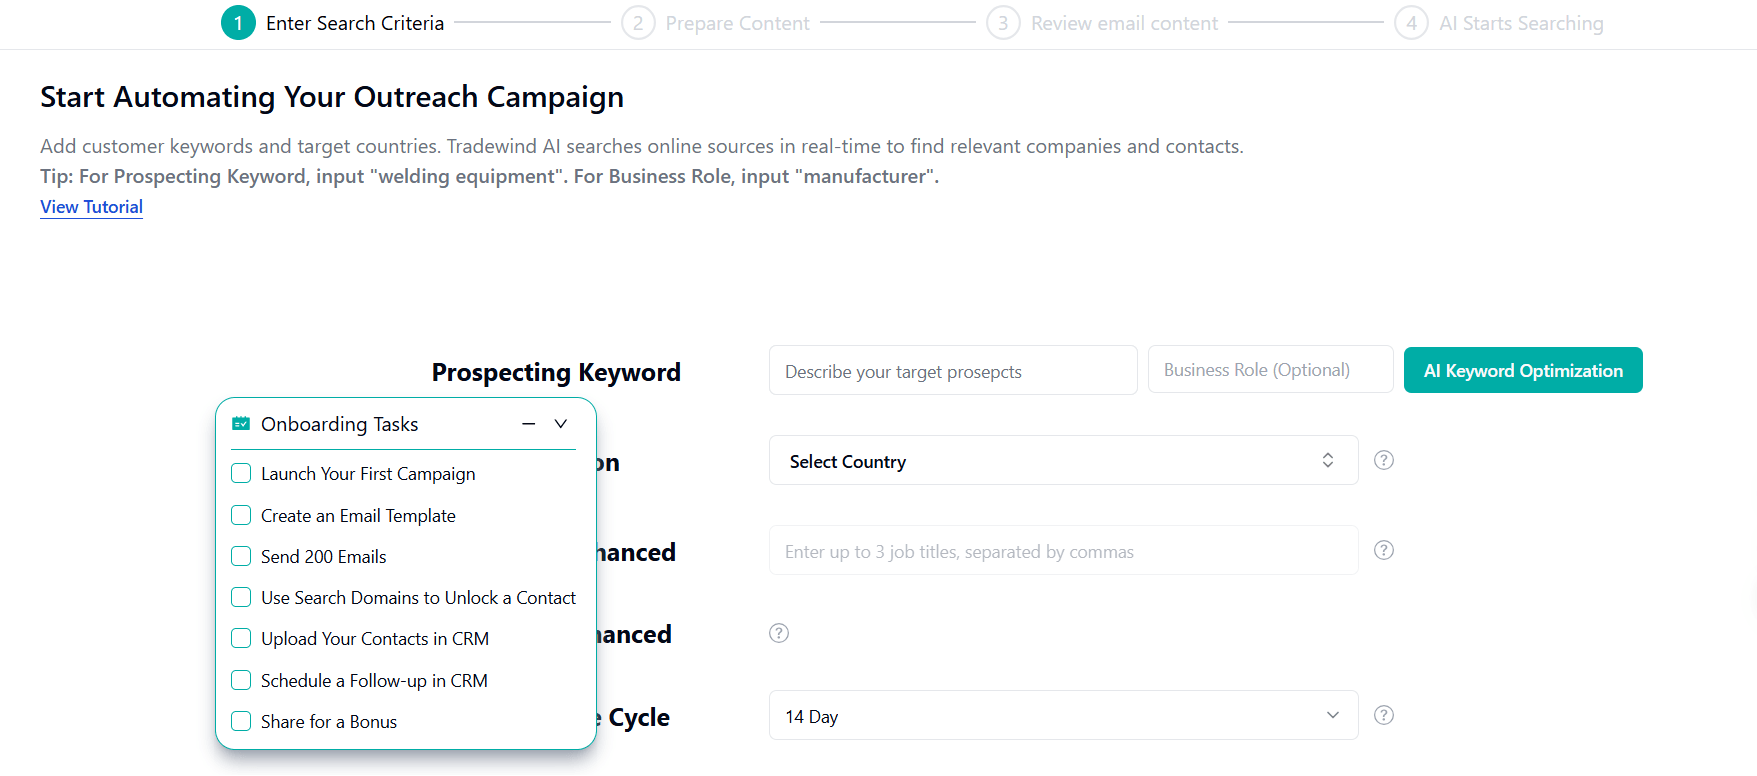The width and height of the screenshot is (1757, 776).
Task: Click step 1 circle in progress bar
Action: pyautogui.click(x=238, y=23)
